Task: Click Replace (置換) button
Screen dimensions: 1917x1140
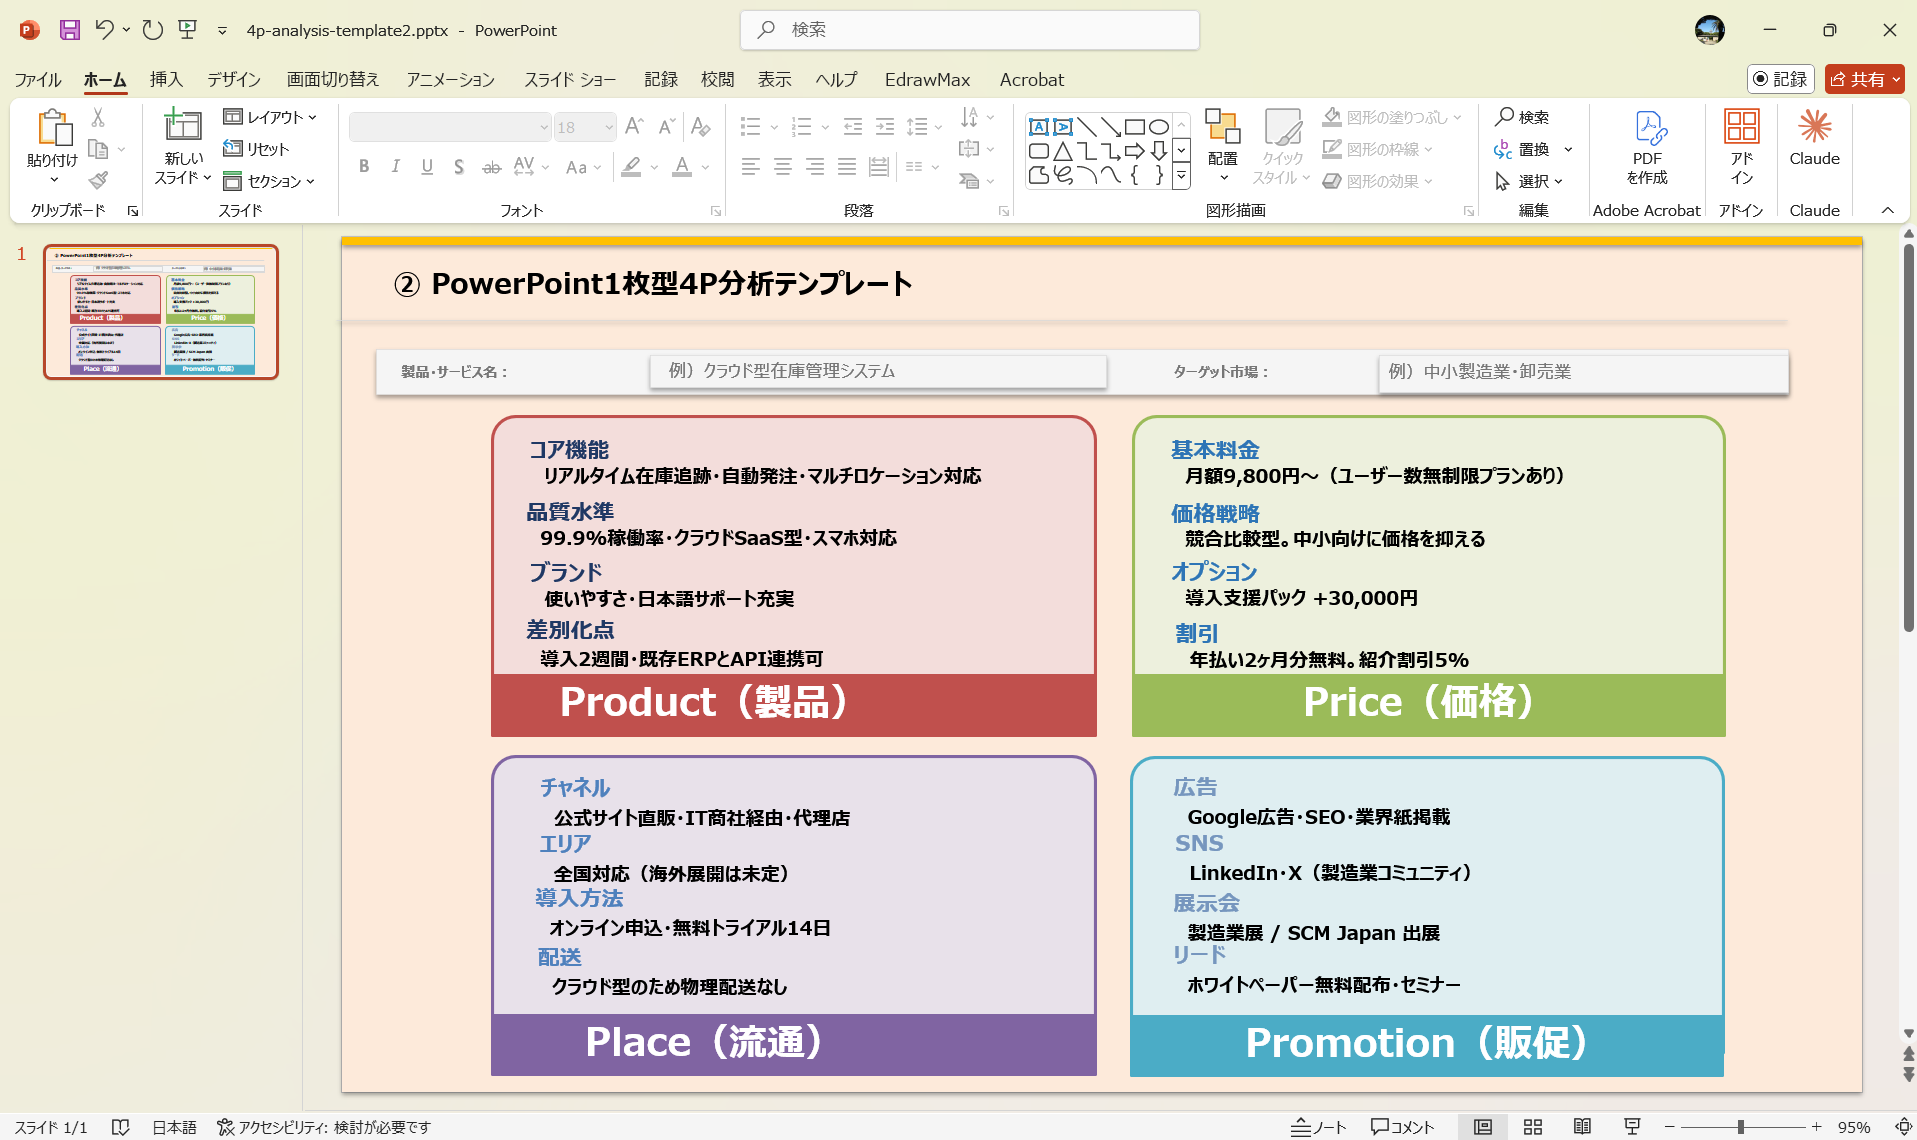Action: pos(1522,149)
